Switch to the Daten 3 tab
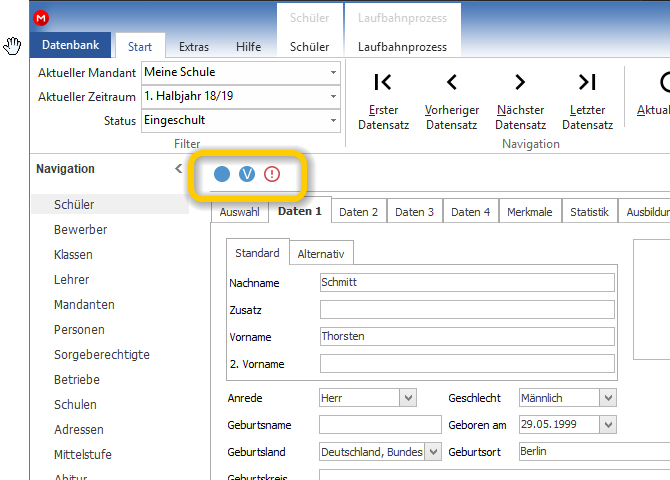This screenshot has width=670, height=480. coord(414,212)
